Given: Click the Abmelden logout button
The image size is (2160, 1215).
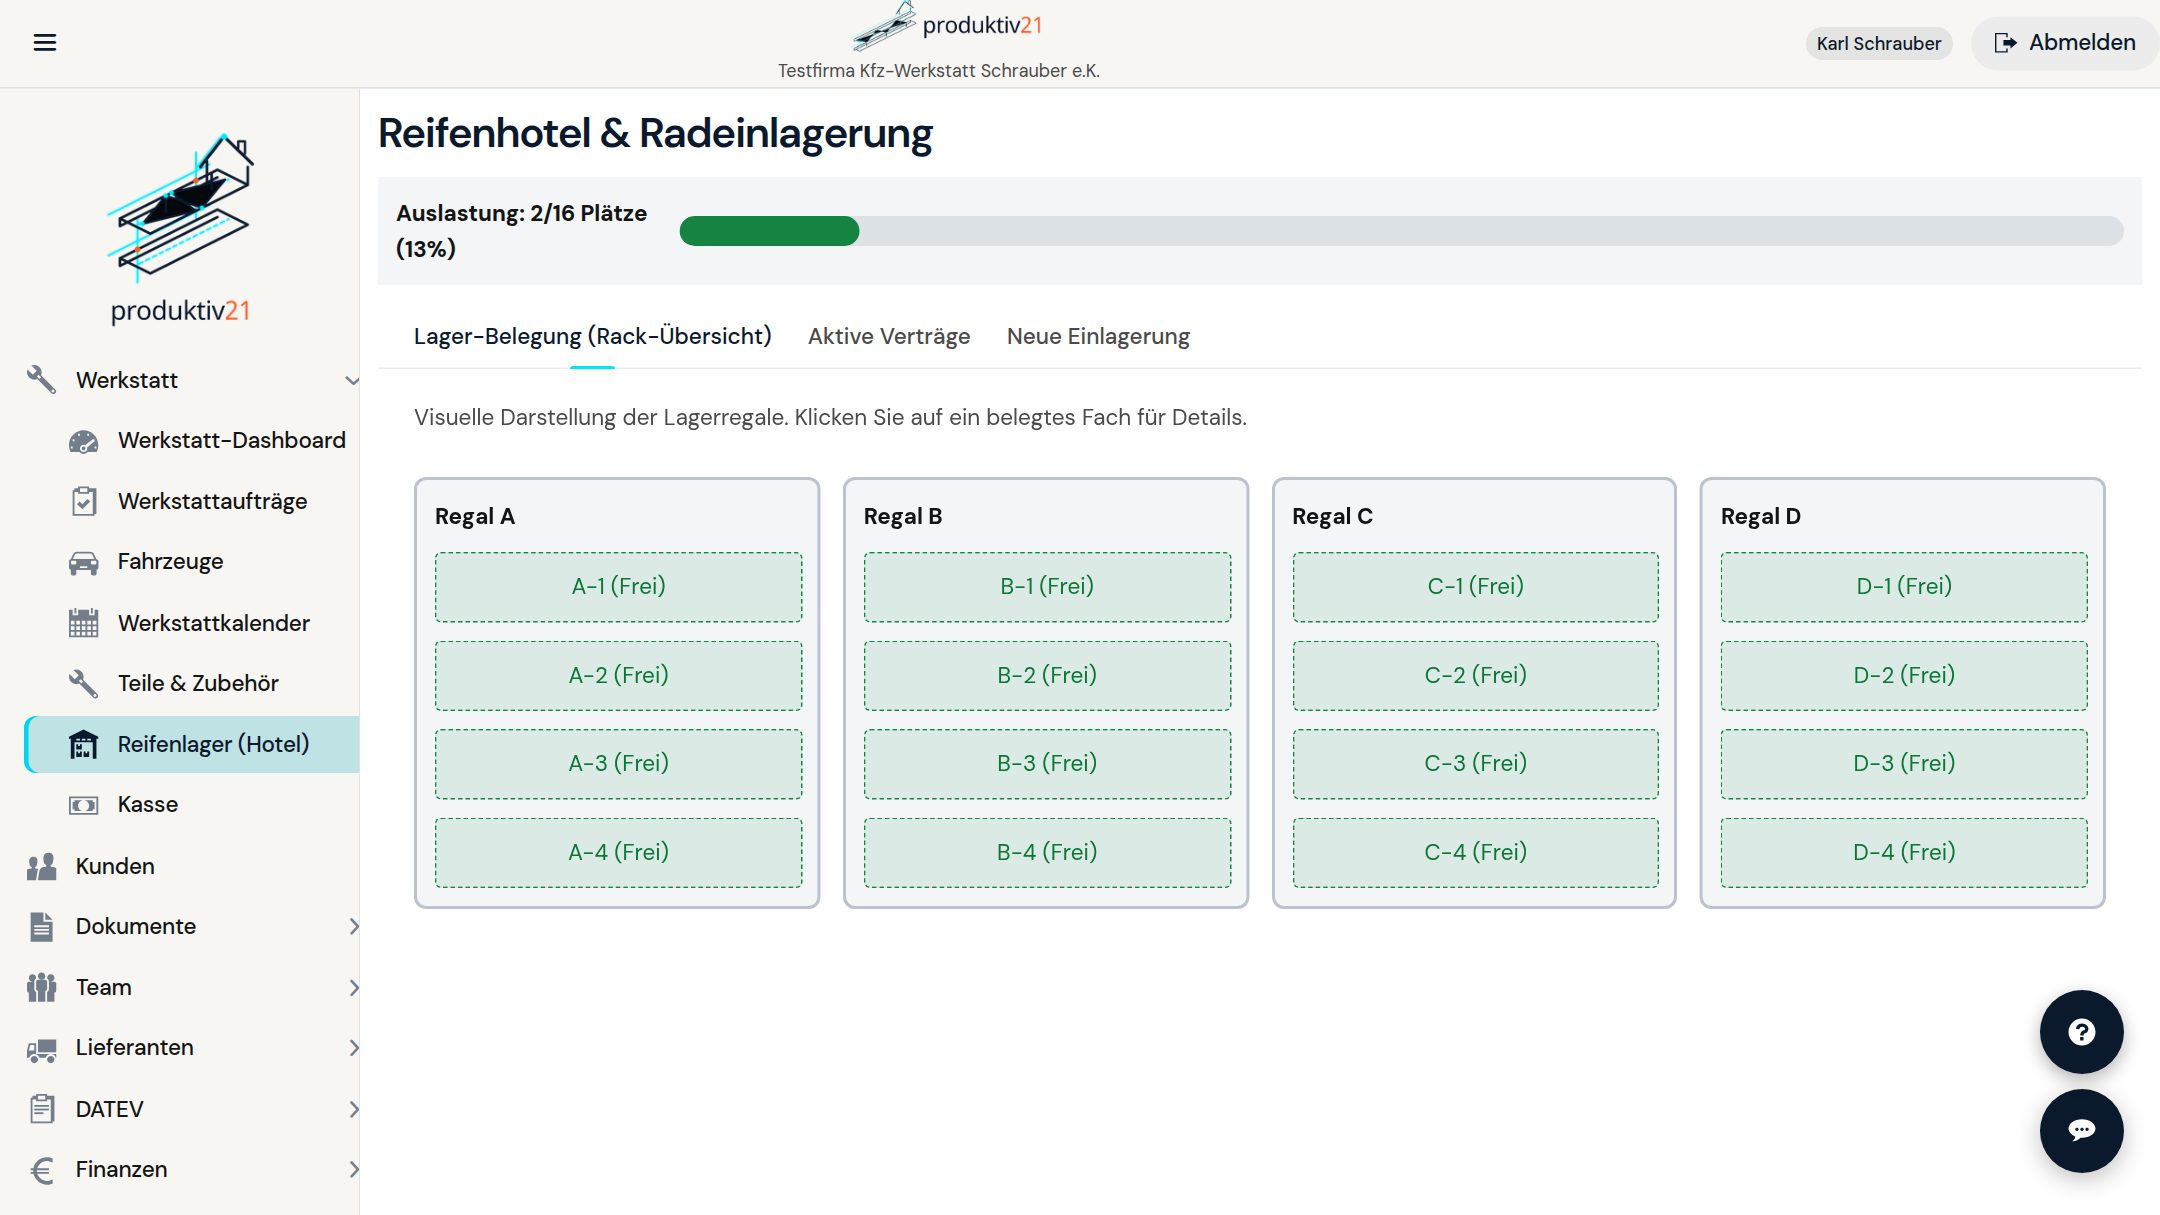Looking at the screenshot, I should pos(2064,43).
